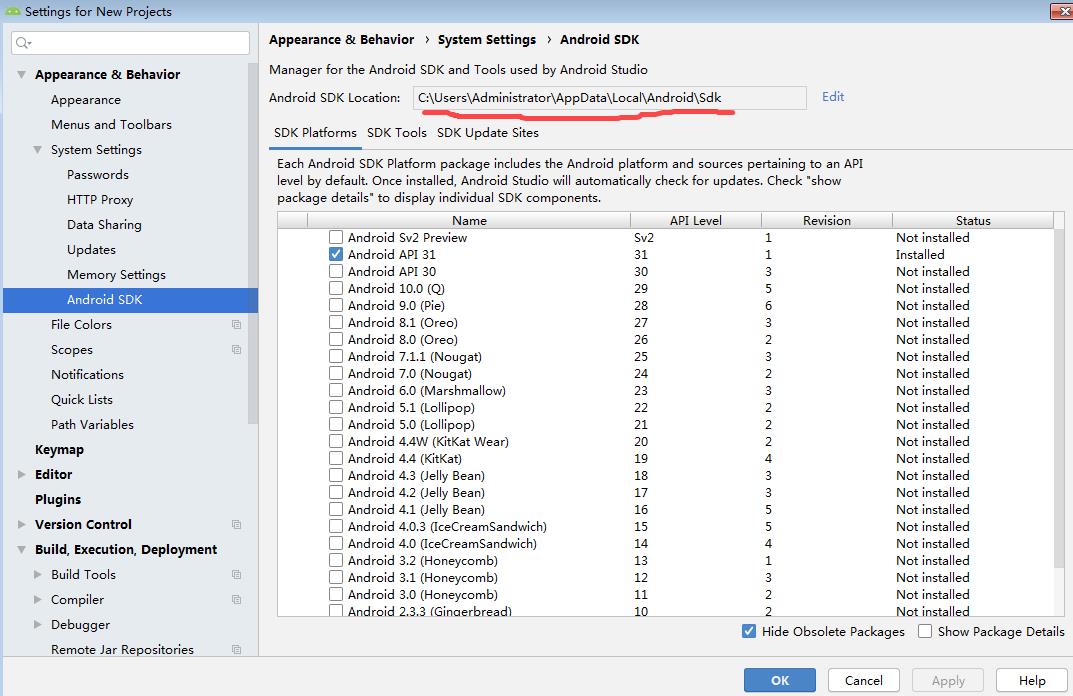Click the project-level icon beside Scopes
Image resolution: width=1073 pixels, height=696 pixels.
pos(236,350)
